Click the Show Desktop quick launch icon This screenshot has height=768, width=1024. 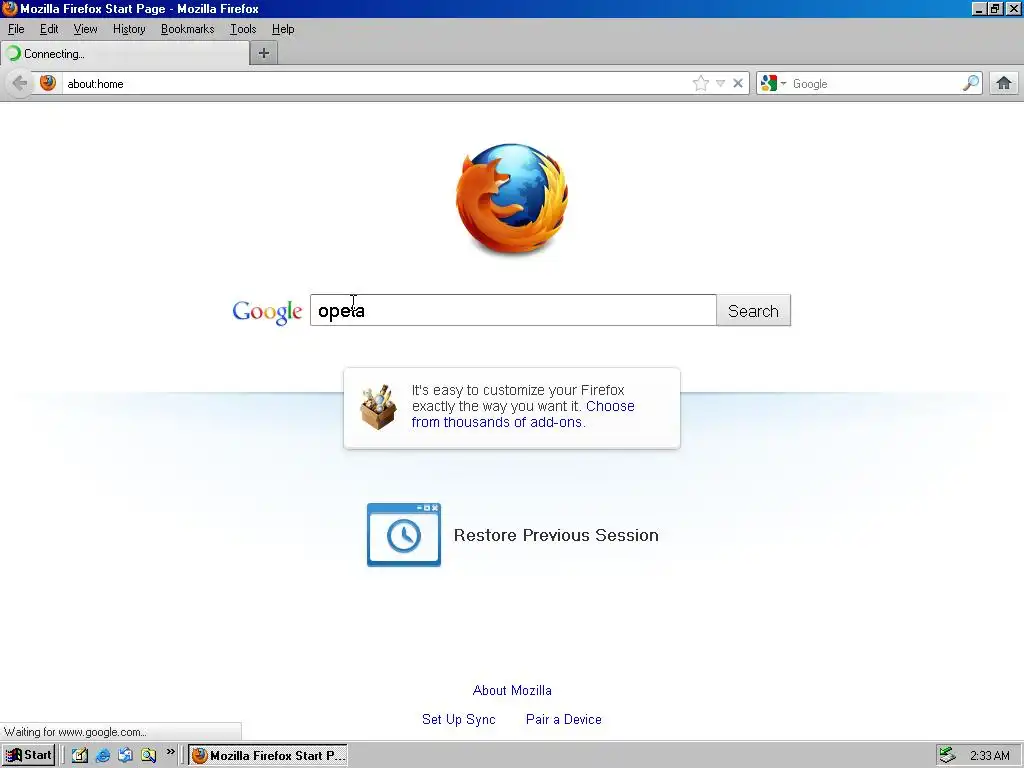(80, 755)
